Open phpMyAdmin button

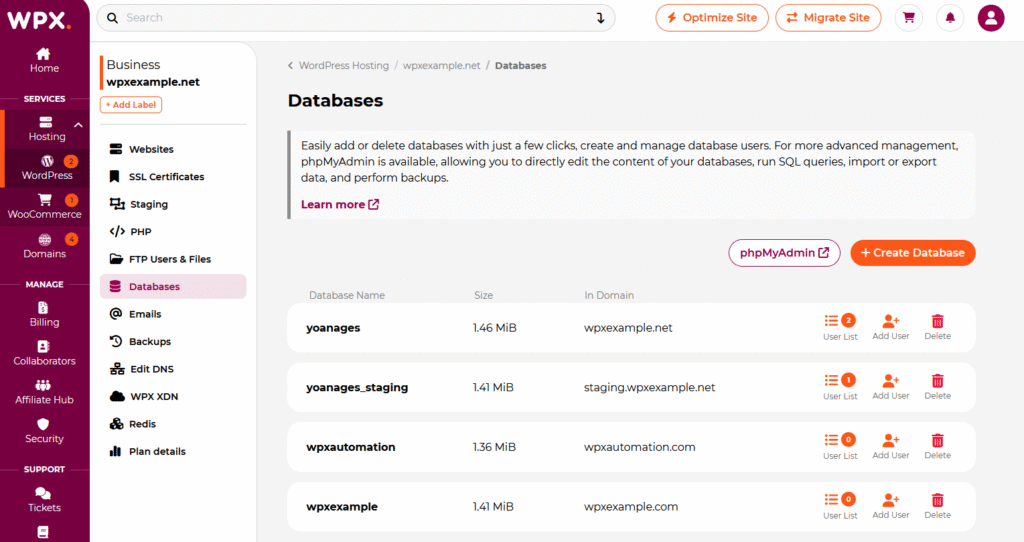click(784, 253)
